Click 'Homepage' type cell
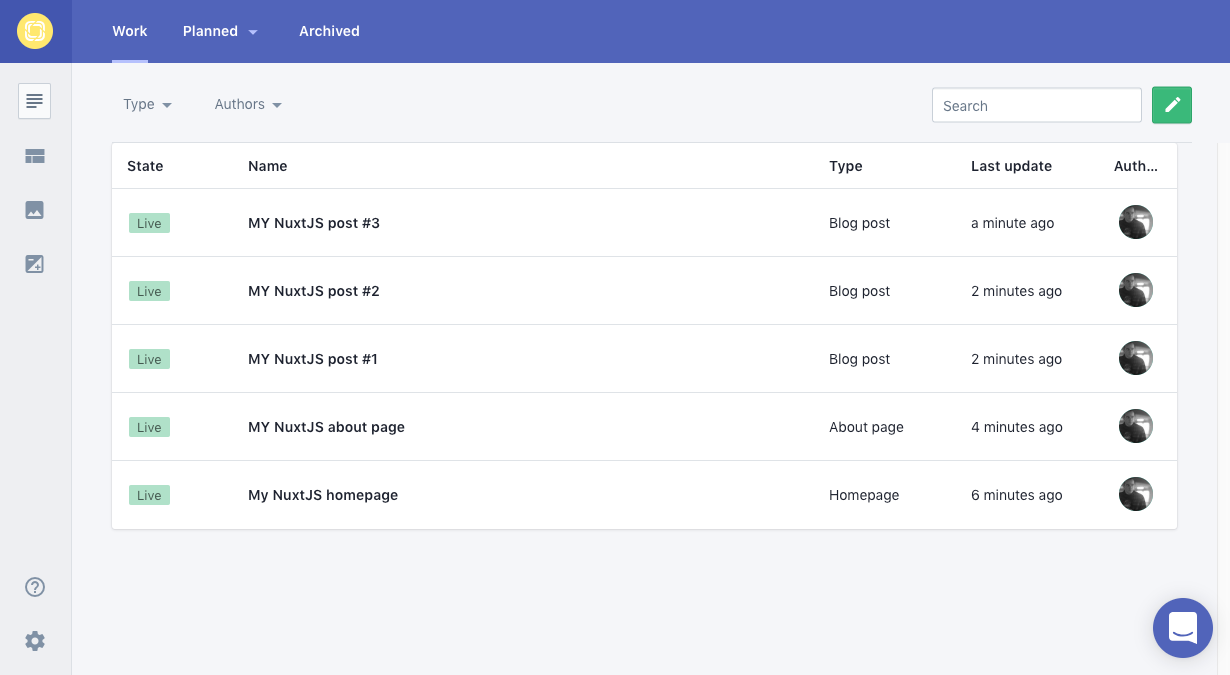This screenshot has height=675, width=1230. (864, 495)
